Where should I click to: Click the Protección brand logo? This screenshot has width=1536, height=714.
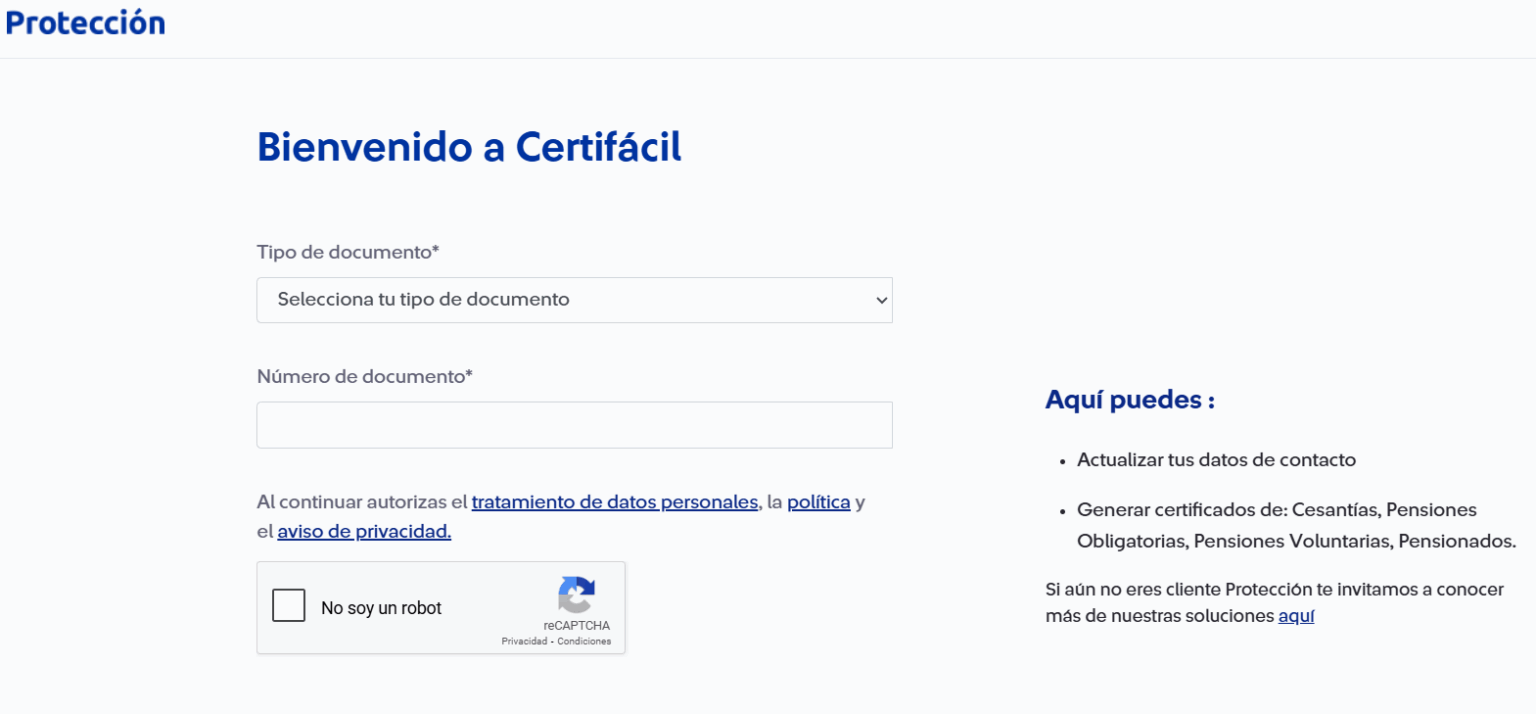click(85, 22)
